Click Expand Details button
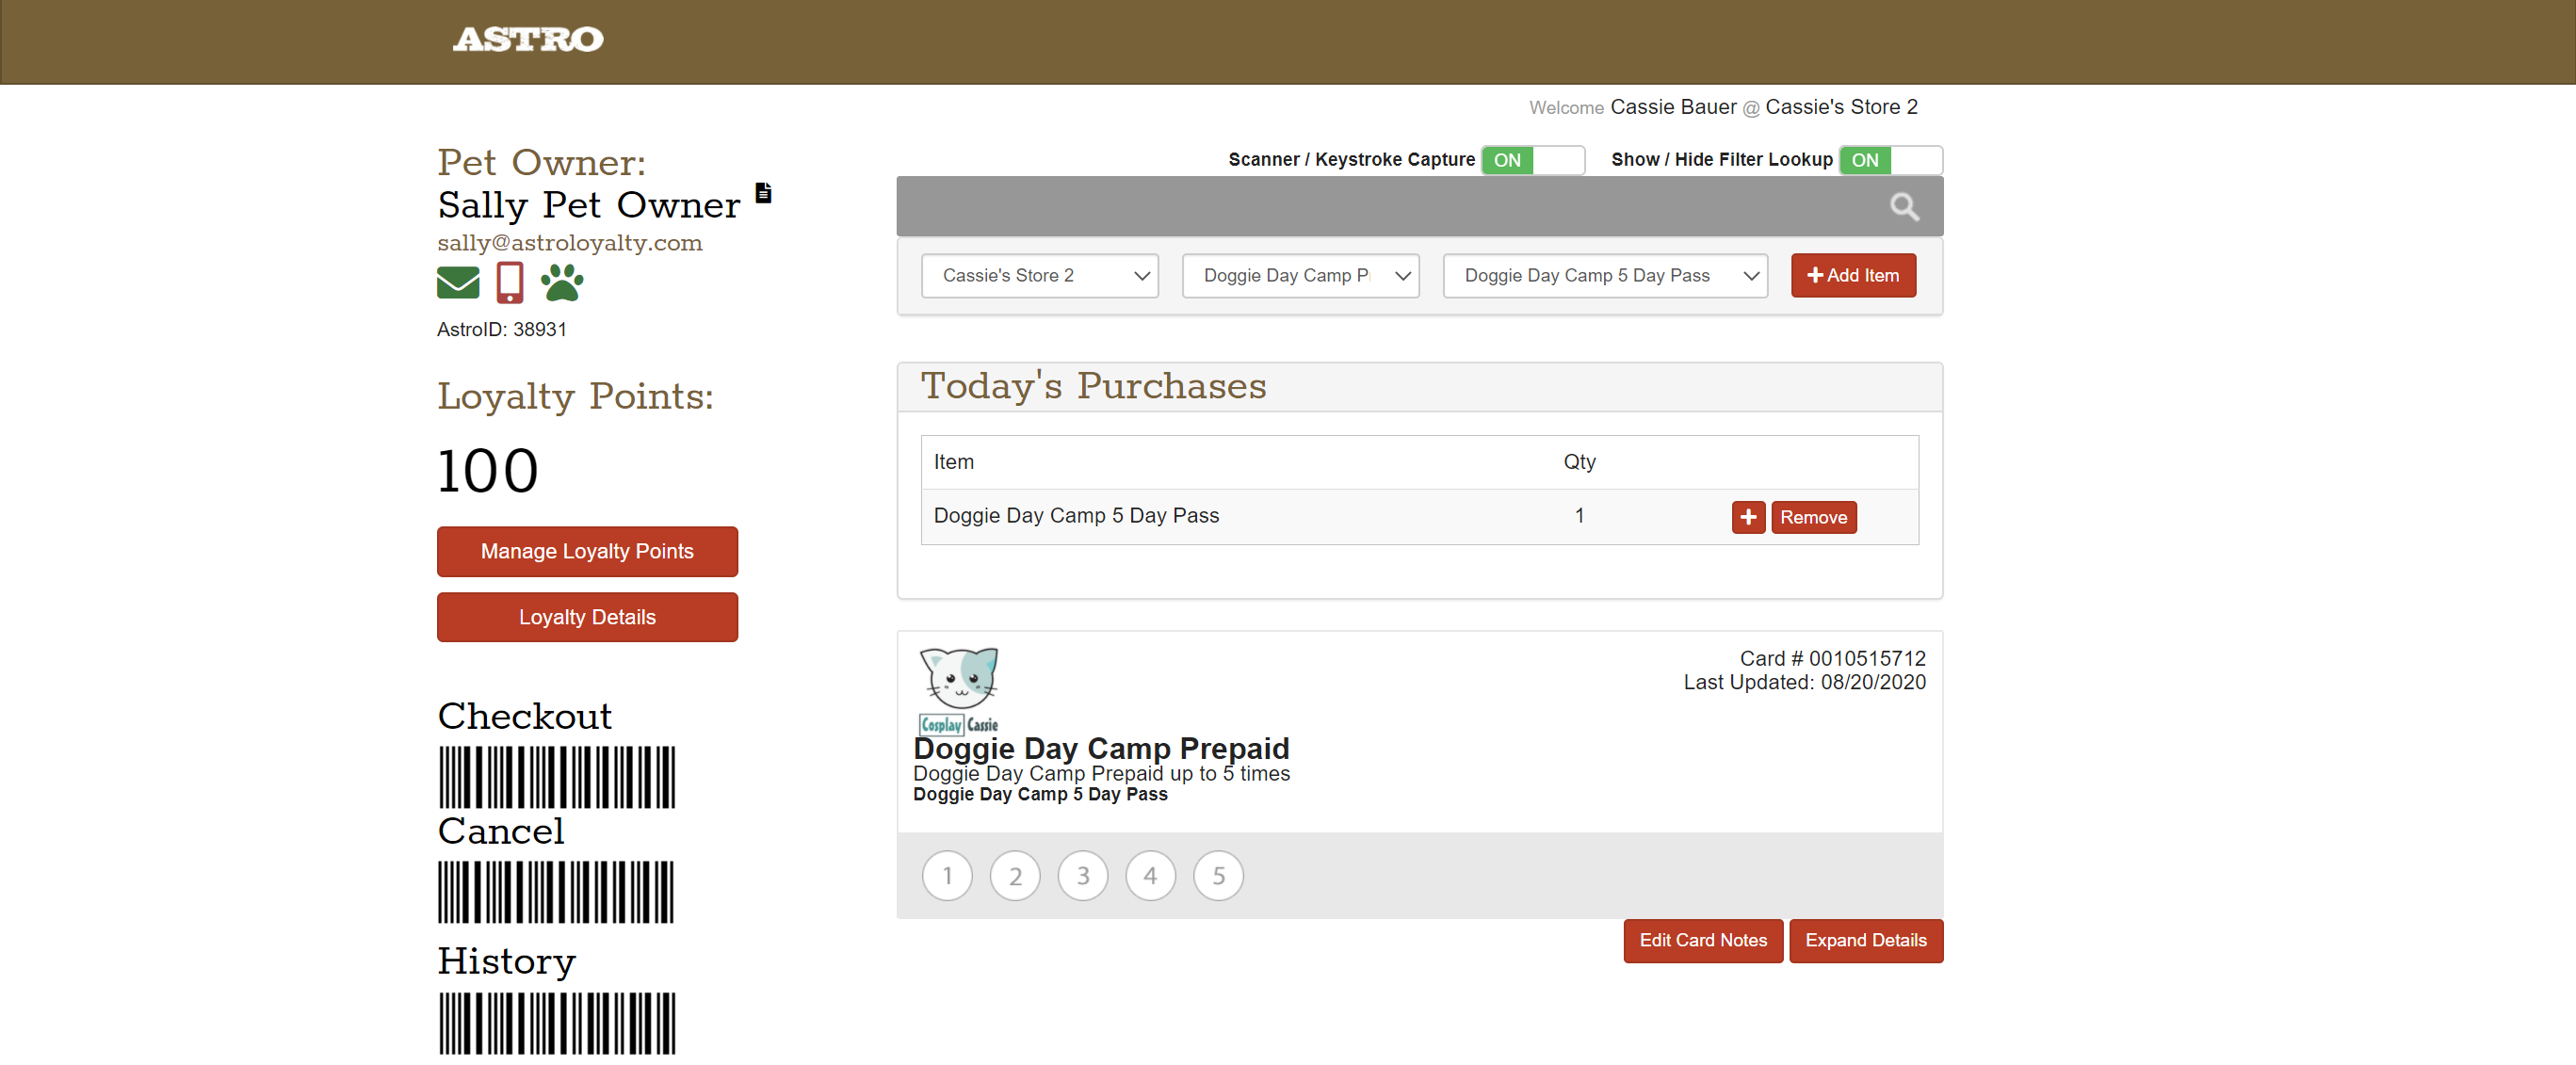This screenshot has width=2576, height=1065. pyautogui.click(x=1865, y=940)
